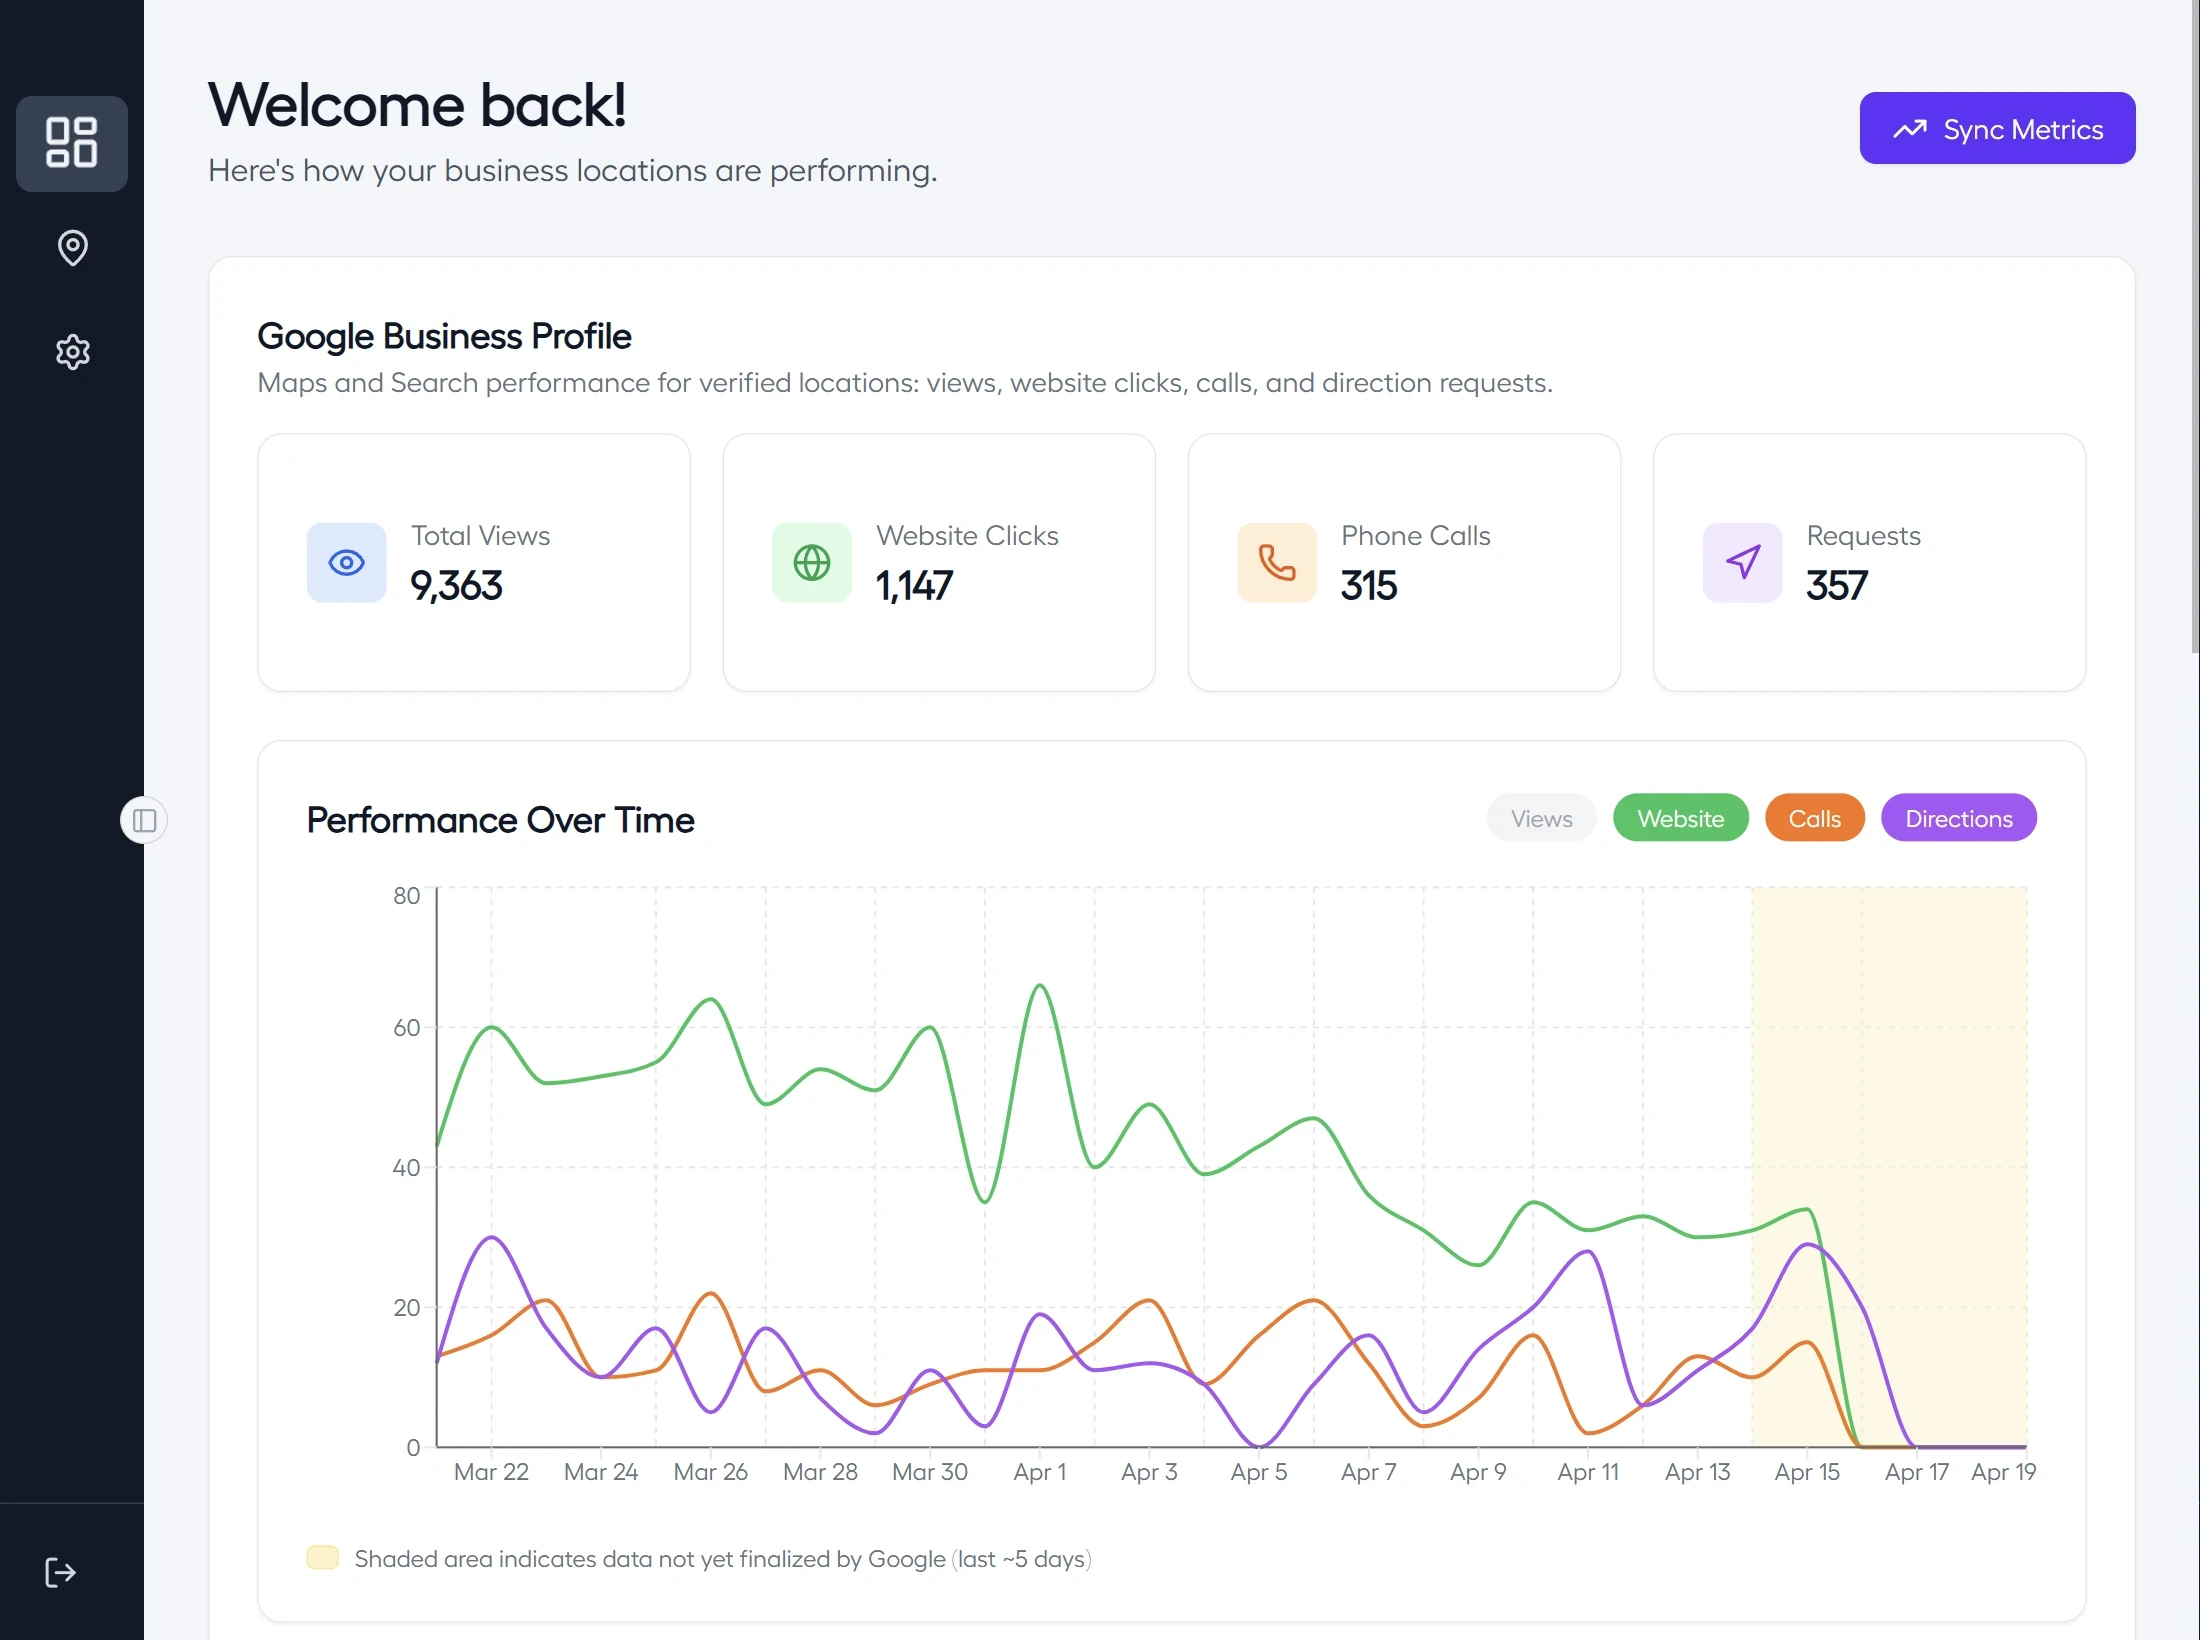
Task: Click the logout icon at sidebar bottom
Action: (x=60, y=1572)
